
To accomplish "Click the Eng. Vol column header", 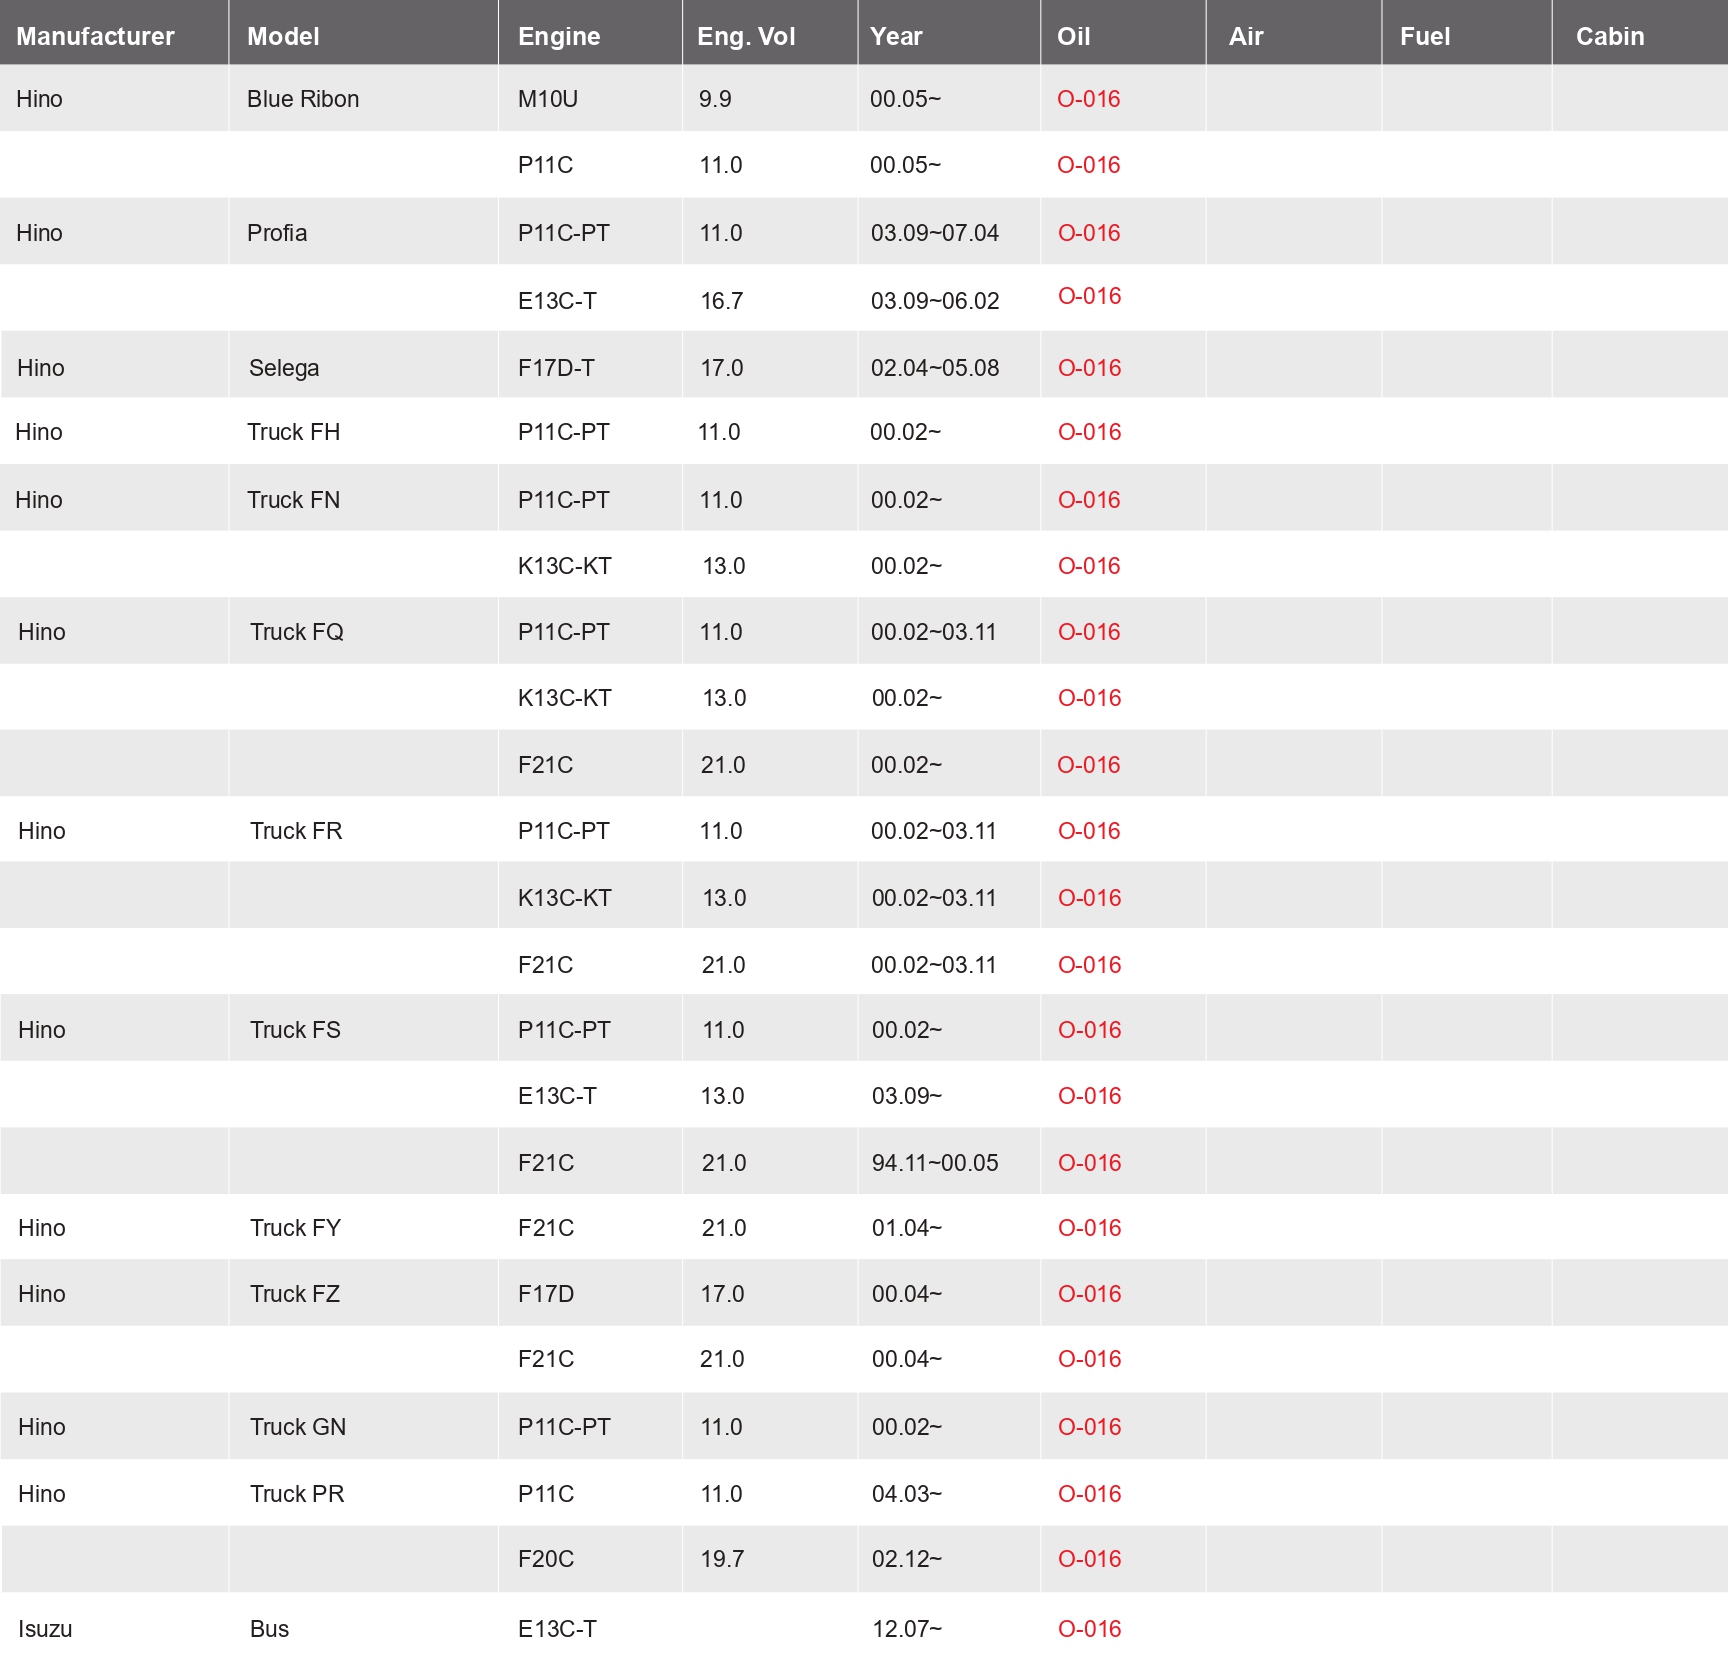I will point(746,37).
